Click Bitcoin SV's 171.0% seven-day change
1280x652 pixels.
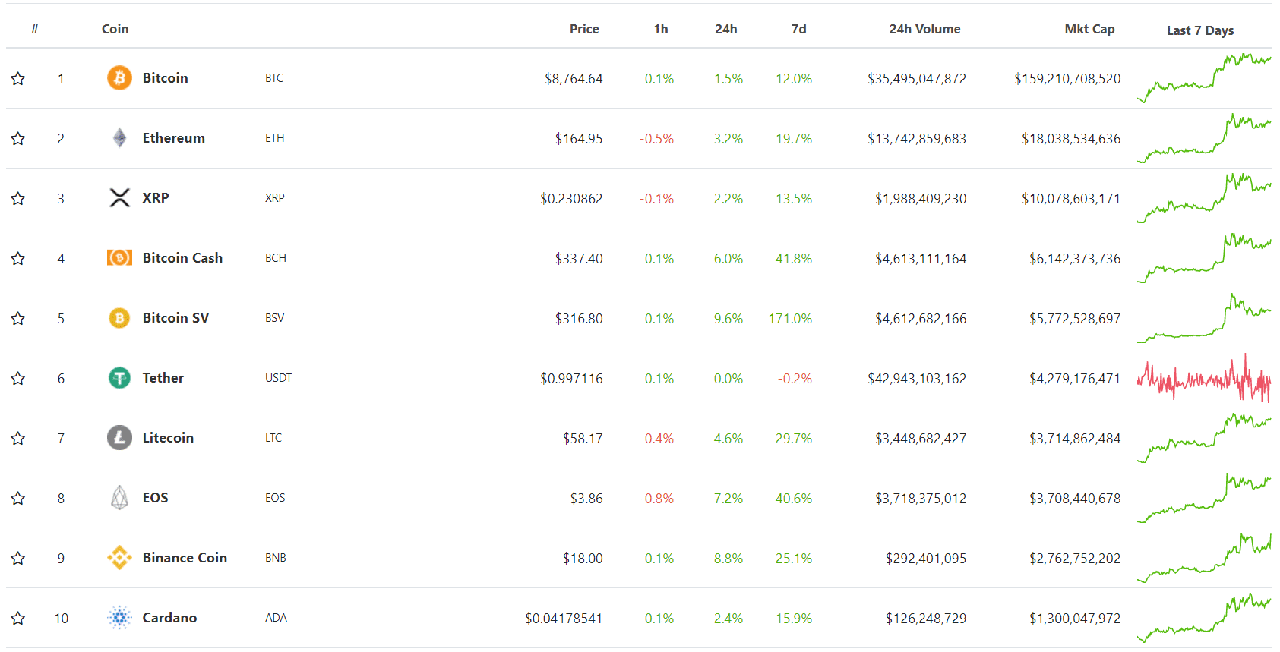click(791, 318)
